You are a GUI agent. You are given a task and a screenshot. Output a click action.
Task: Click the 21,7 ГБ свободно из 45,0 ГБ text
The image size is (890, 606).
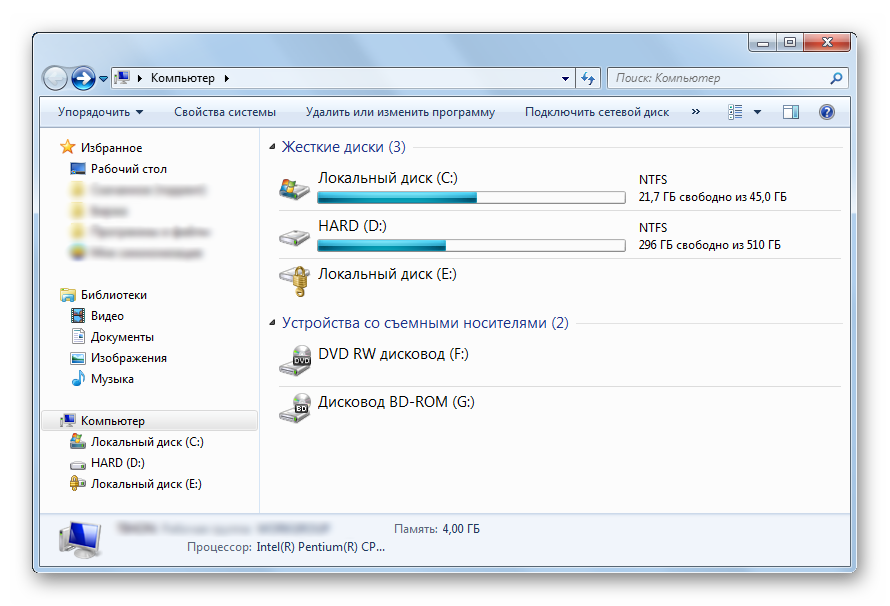(x=712, y=197)
